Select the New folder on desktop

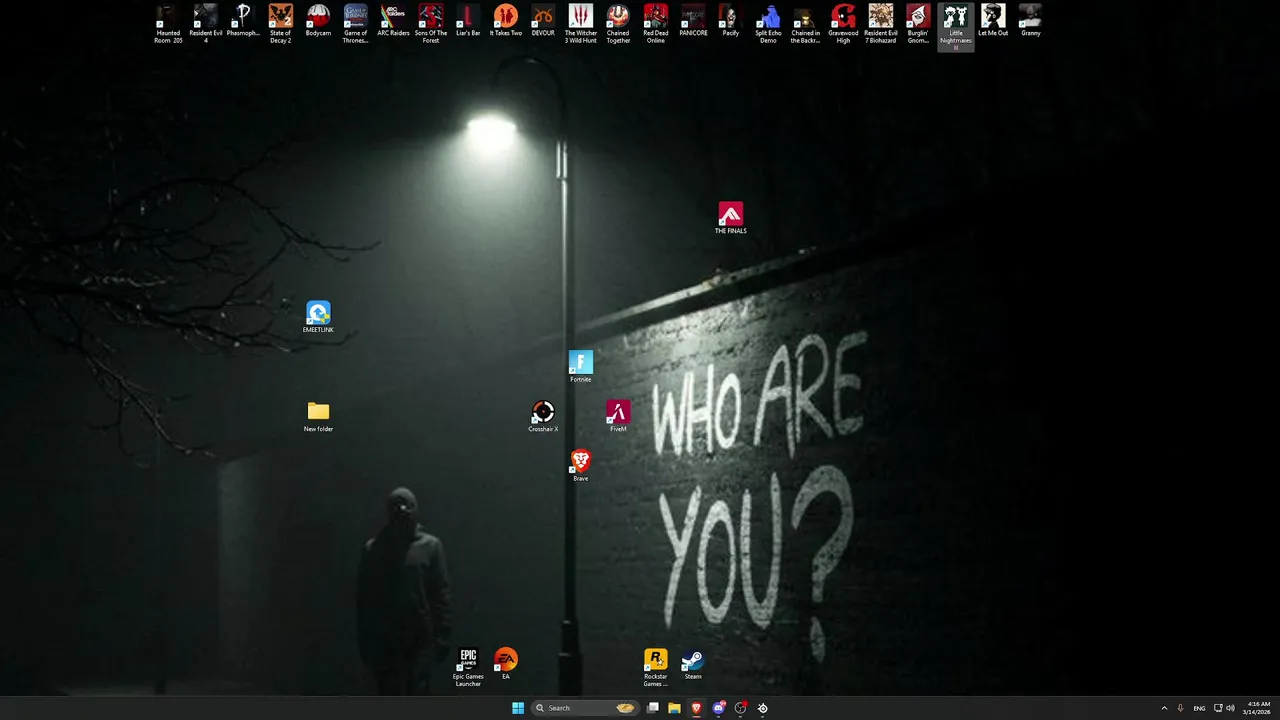click(318, 416)
